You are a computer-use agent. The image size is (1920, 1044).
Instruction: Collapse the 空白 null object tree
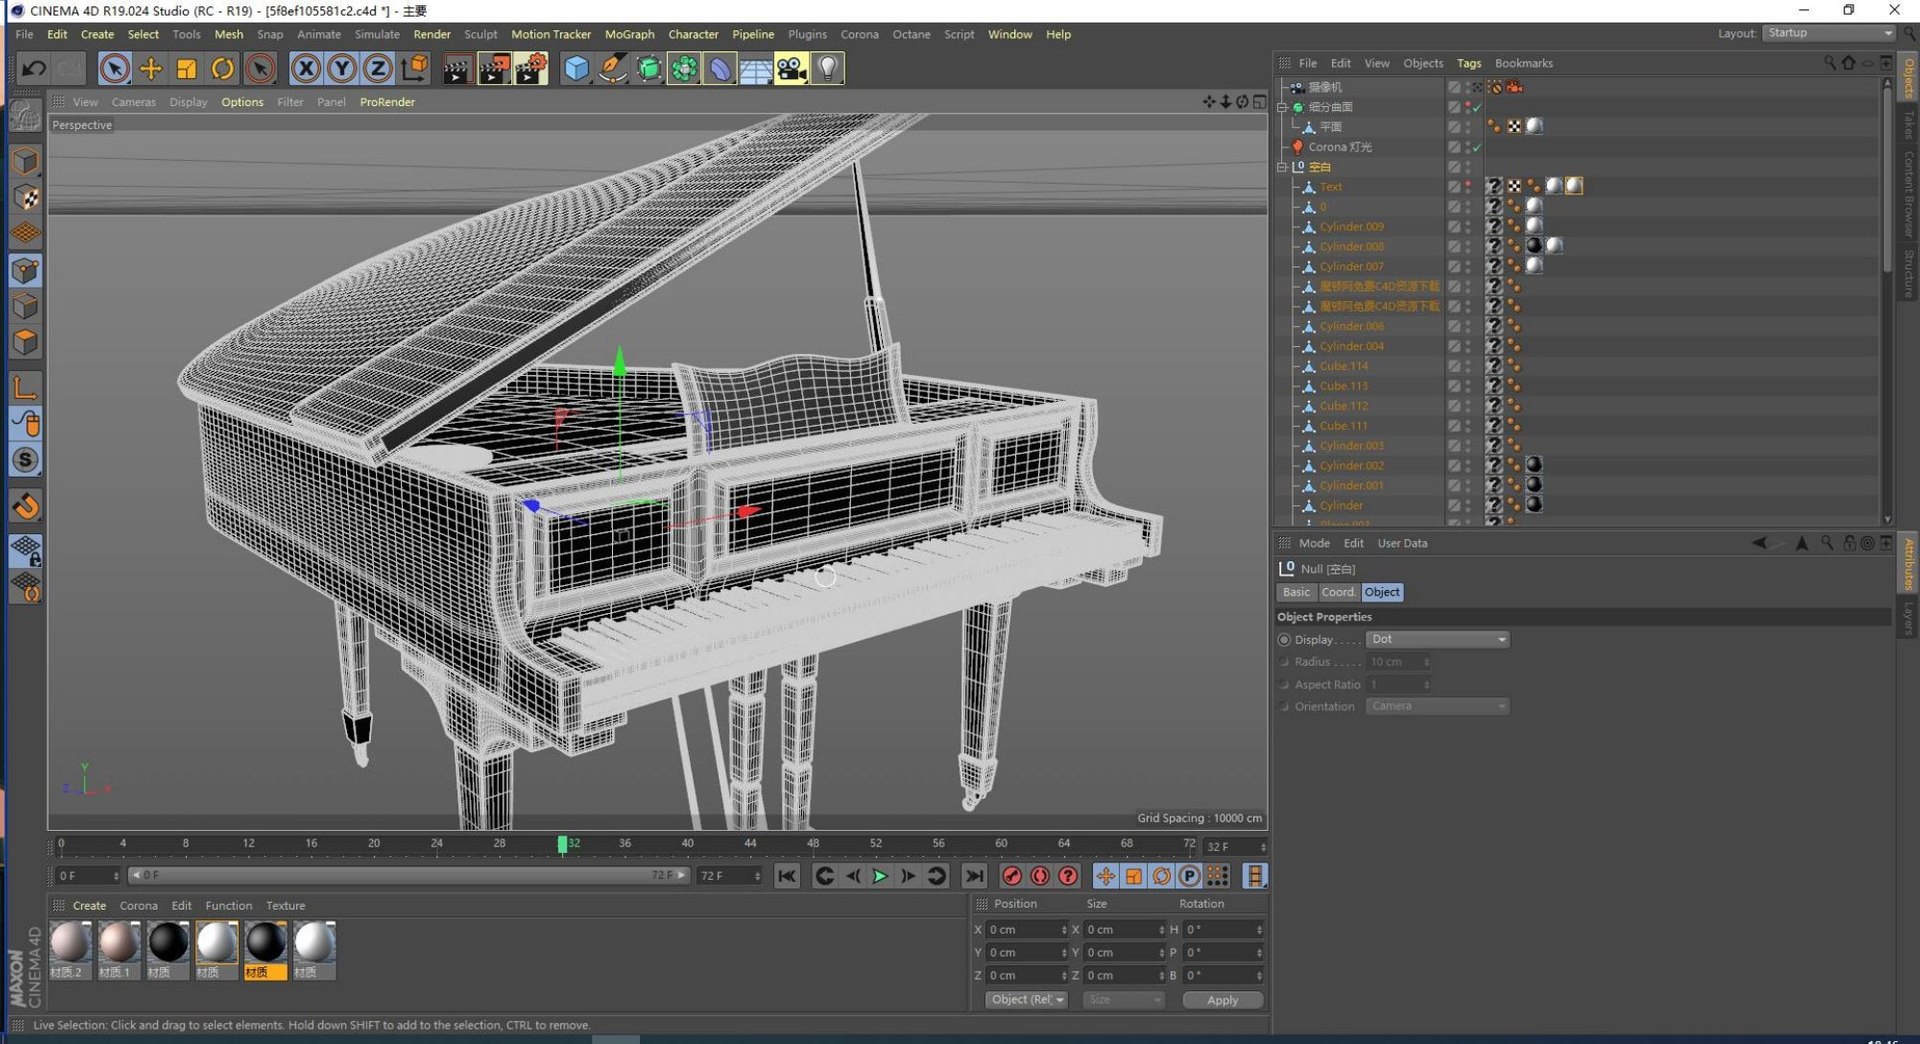coord(1282,167)
